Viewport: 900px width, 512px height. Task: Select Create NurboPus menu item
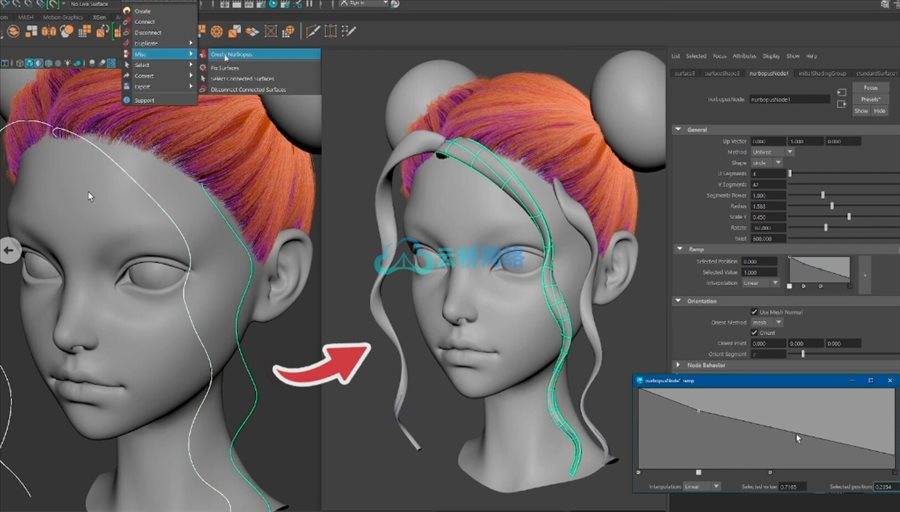[x=232, y=54]
